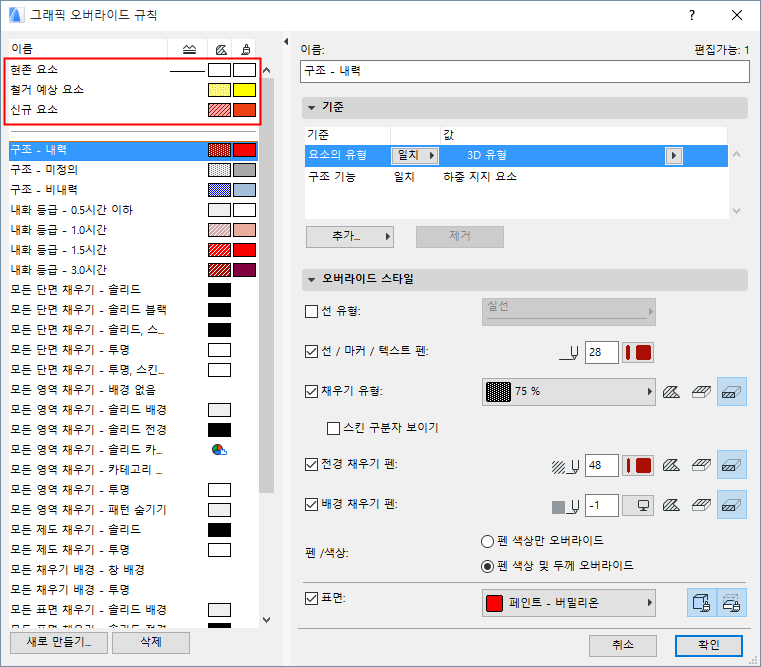The image size is (761, 667).
Task: Click red surface swatch of 구조 - 내력
Action: (x=245, y=150)
